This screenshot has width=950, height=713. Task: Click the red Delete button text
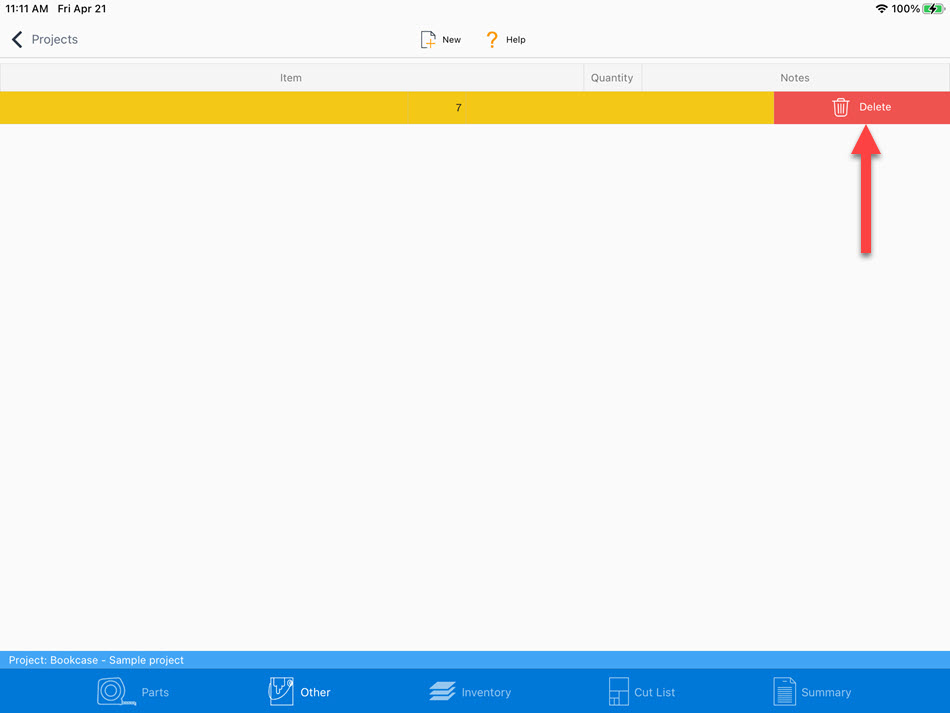click(x=875, y=107)
